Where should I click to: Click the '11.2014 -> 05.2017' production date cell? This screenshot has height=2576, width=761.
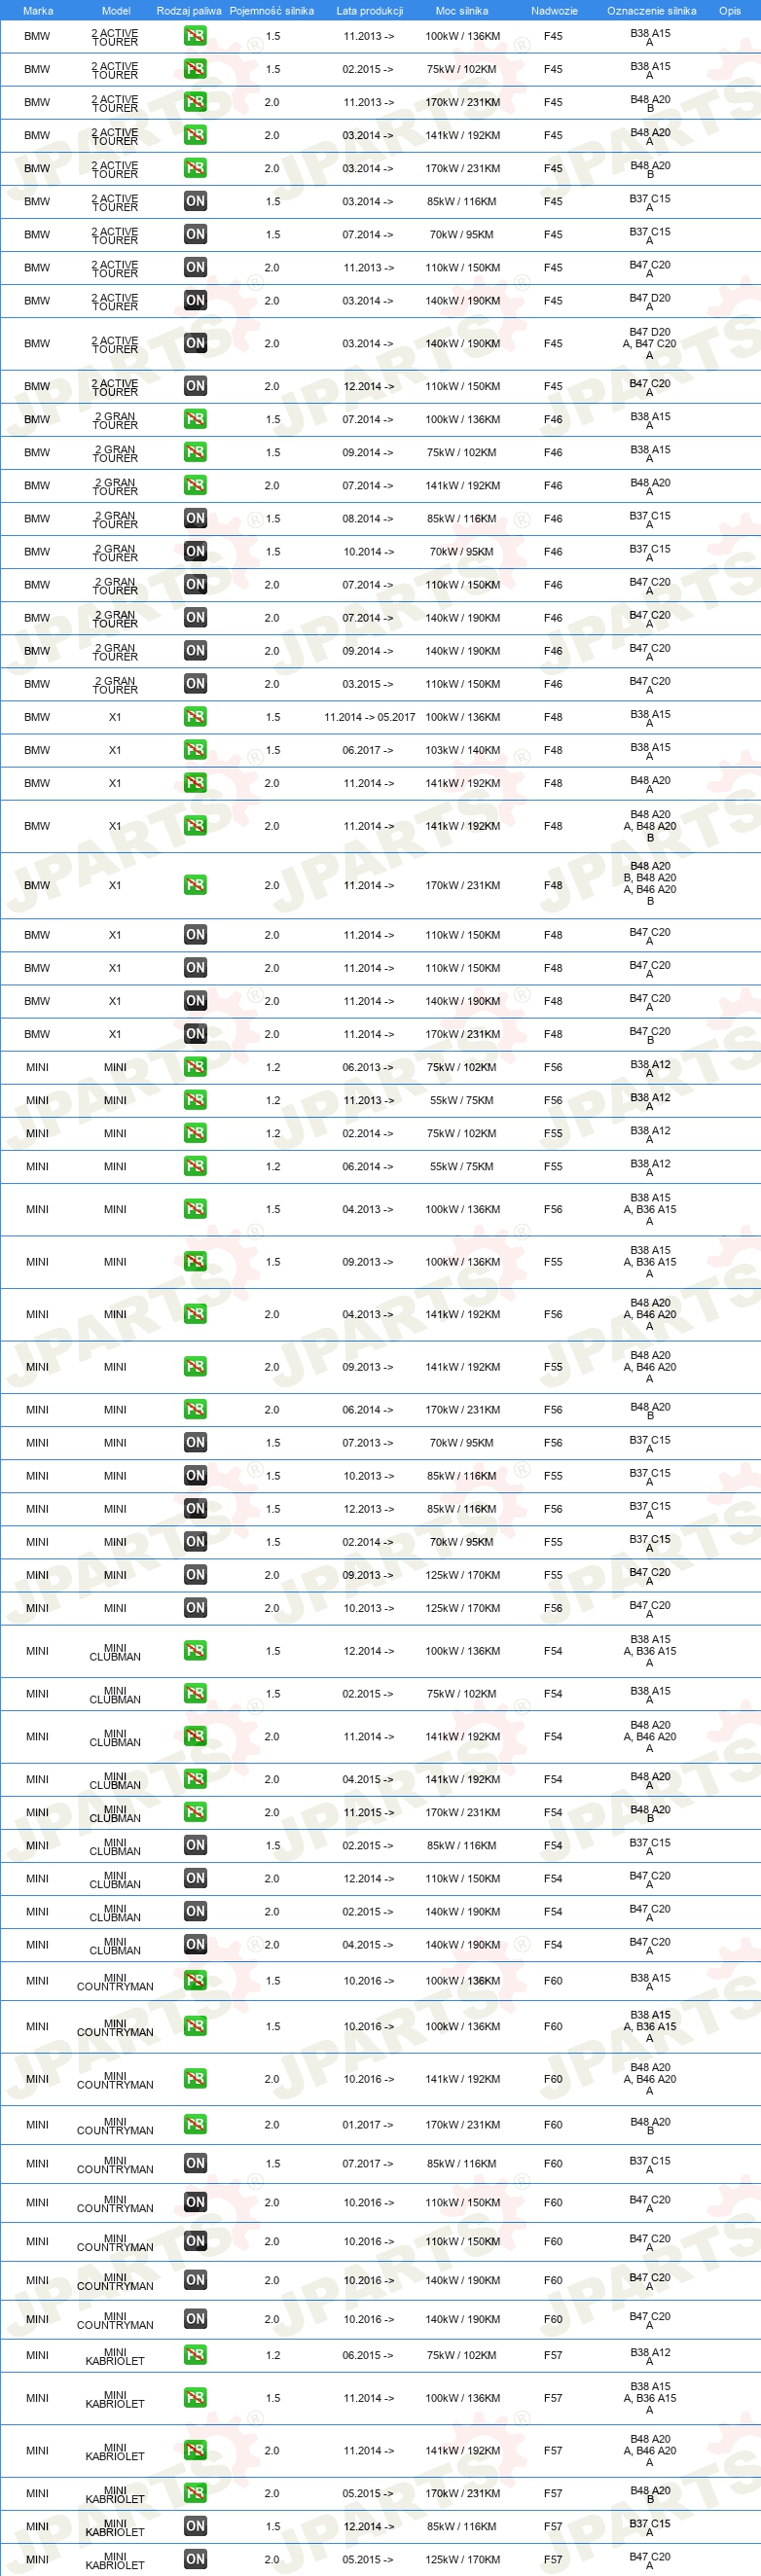pos(369,717)
